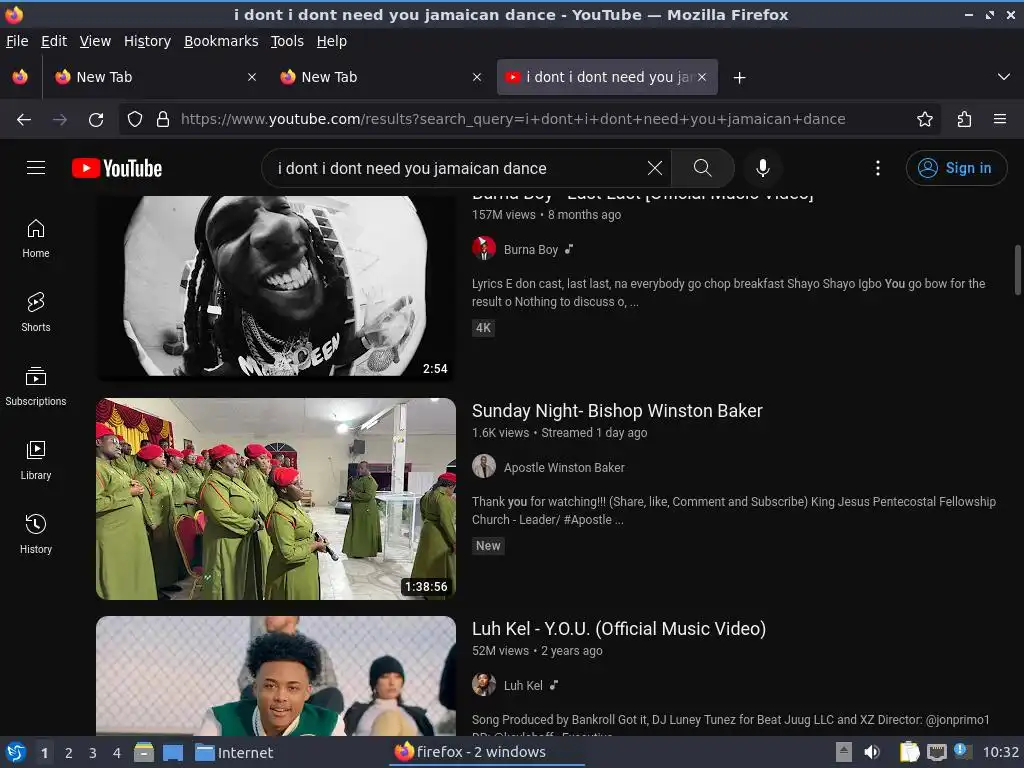This screenshot has height=768, width=1024.
Task: Open Library in the sidebar
Action: coord(36,460)
